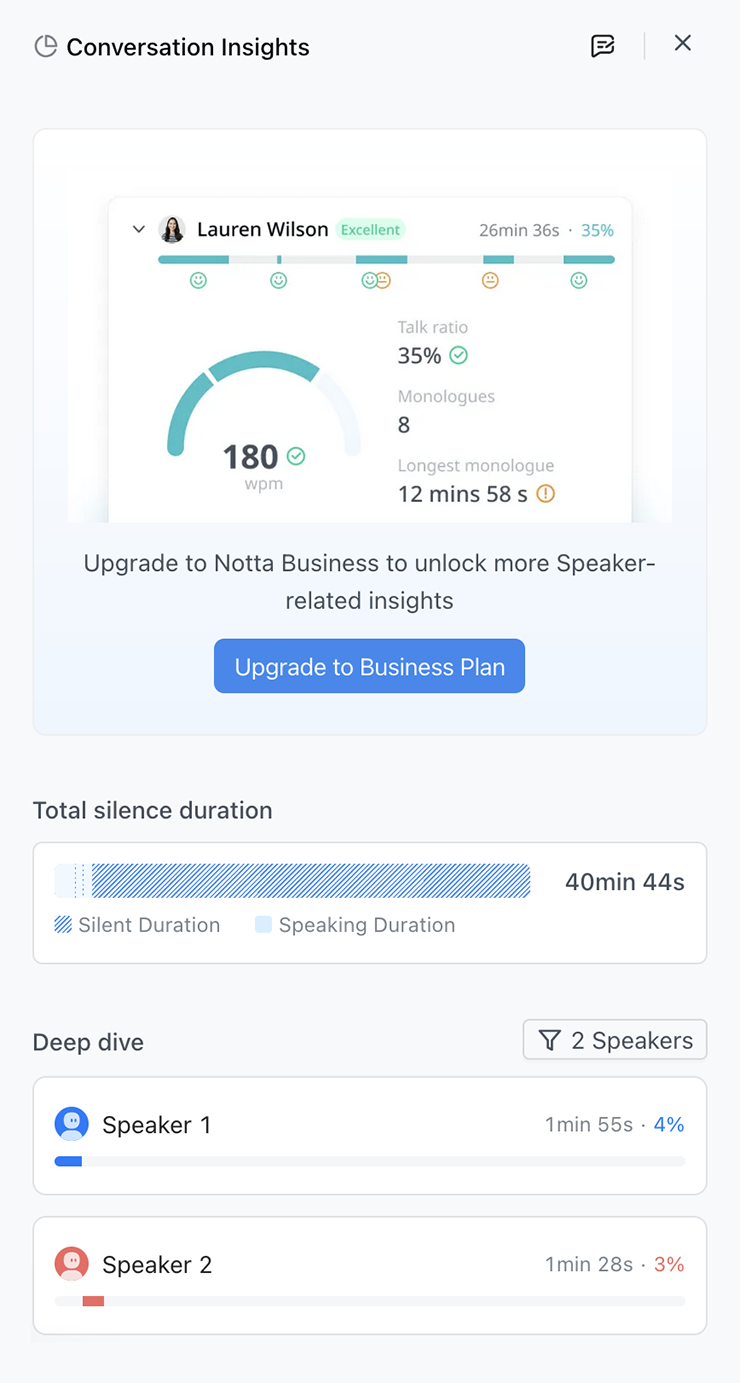This screenshot has width=740, height=1383.
Task: Click the green check beside 180 wpm
Action: coord(296,456)
